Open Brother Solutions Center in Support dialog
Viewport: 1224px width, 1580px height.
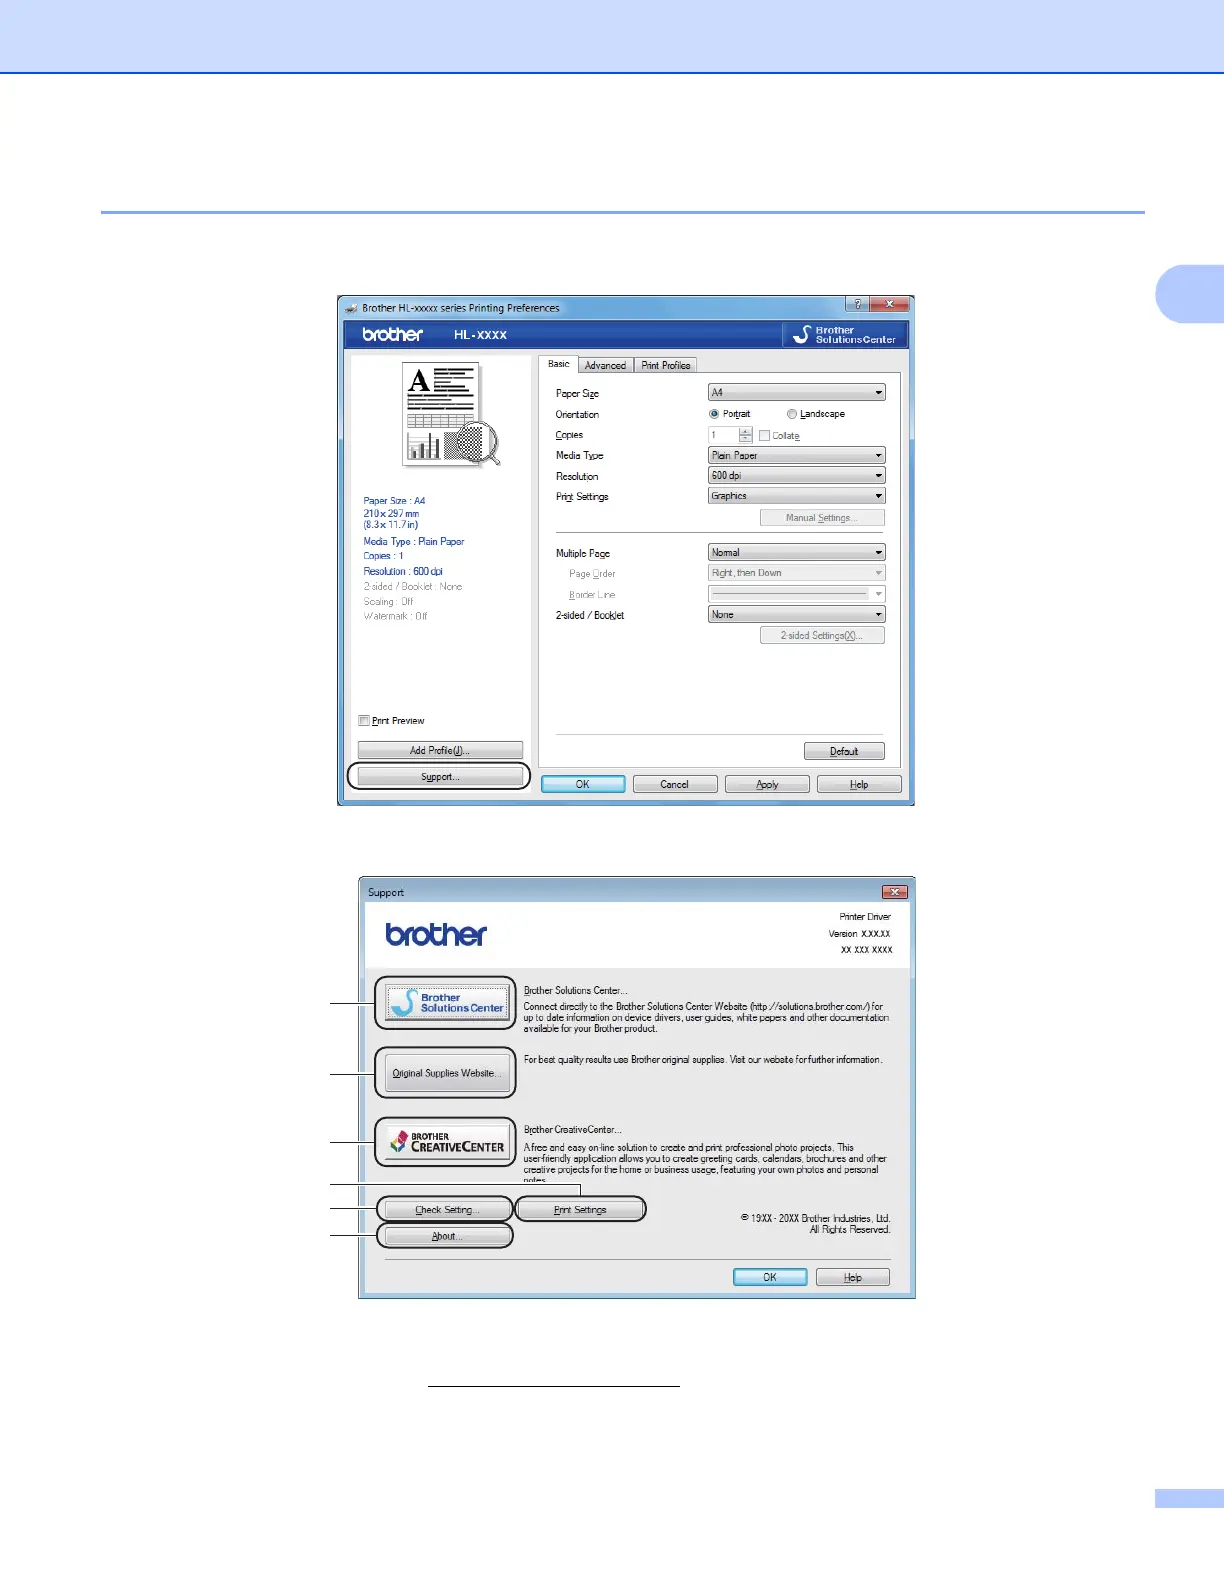(x=445, y=1003)
